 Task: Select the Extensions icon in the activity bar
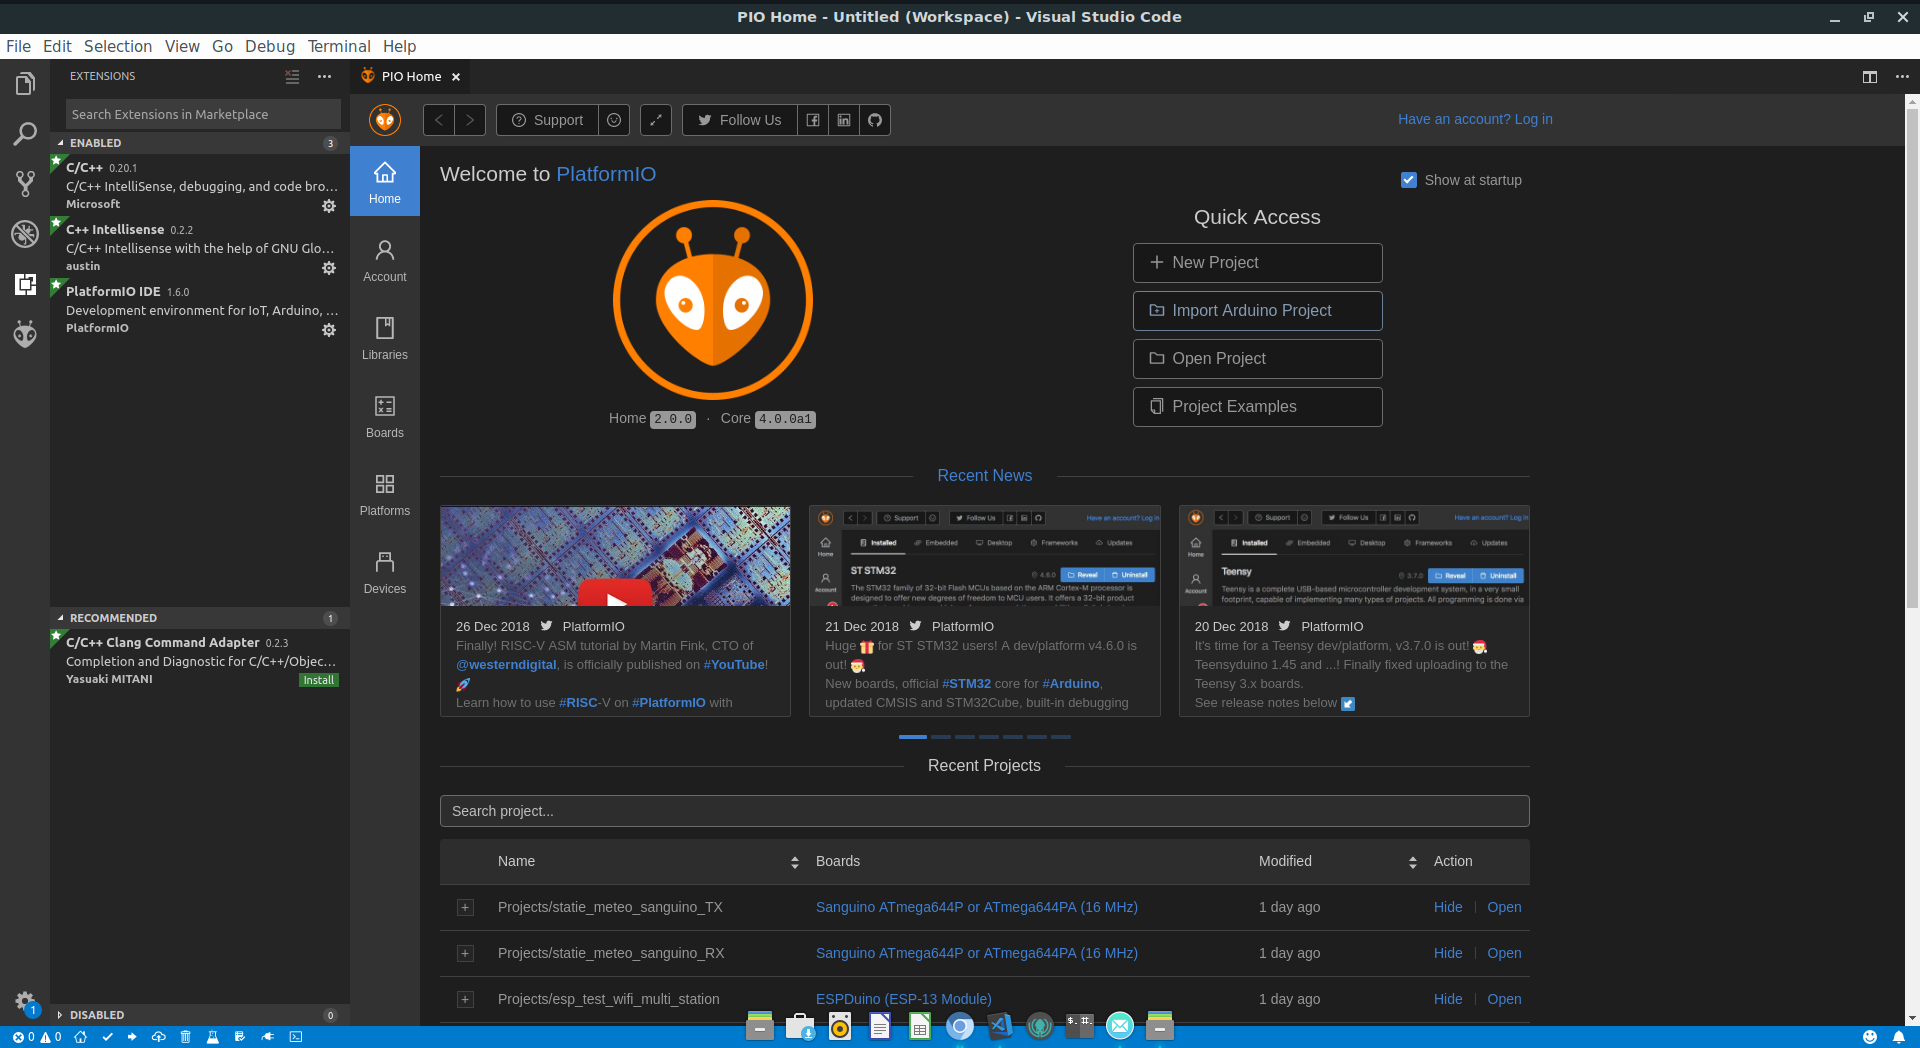point(25,284)
